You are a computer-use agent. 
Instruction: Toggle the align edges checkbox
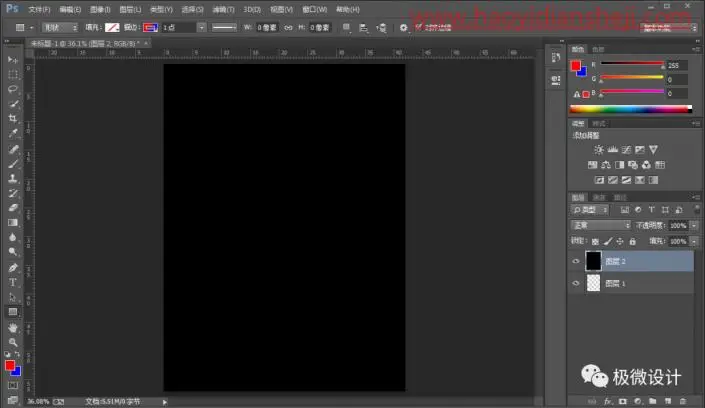[x=418, y=27]
